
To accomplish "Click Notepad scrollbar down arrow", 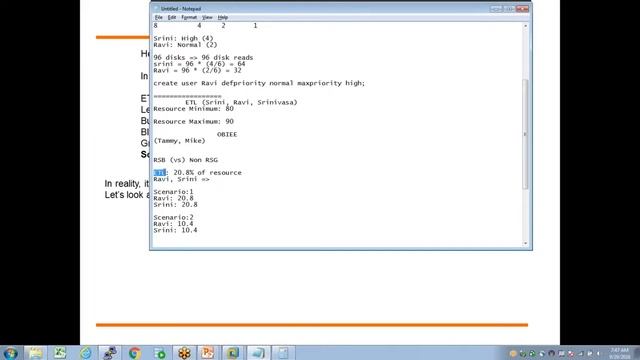I will (x=525, y=243).
